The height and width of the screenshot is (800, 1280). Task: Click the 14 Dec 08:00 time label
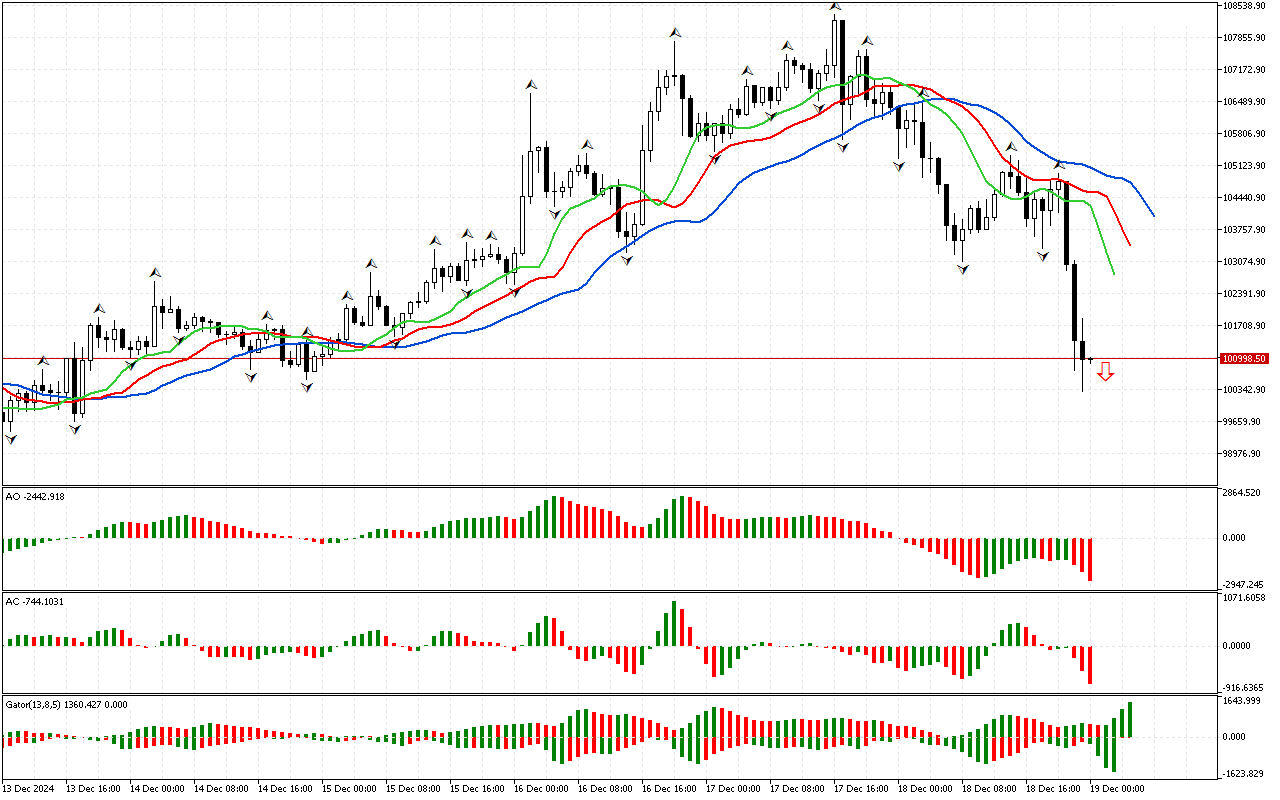[x=221, y=788]
